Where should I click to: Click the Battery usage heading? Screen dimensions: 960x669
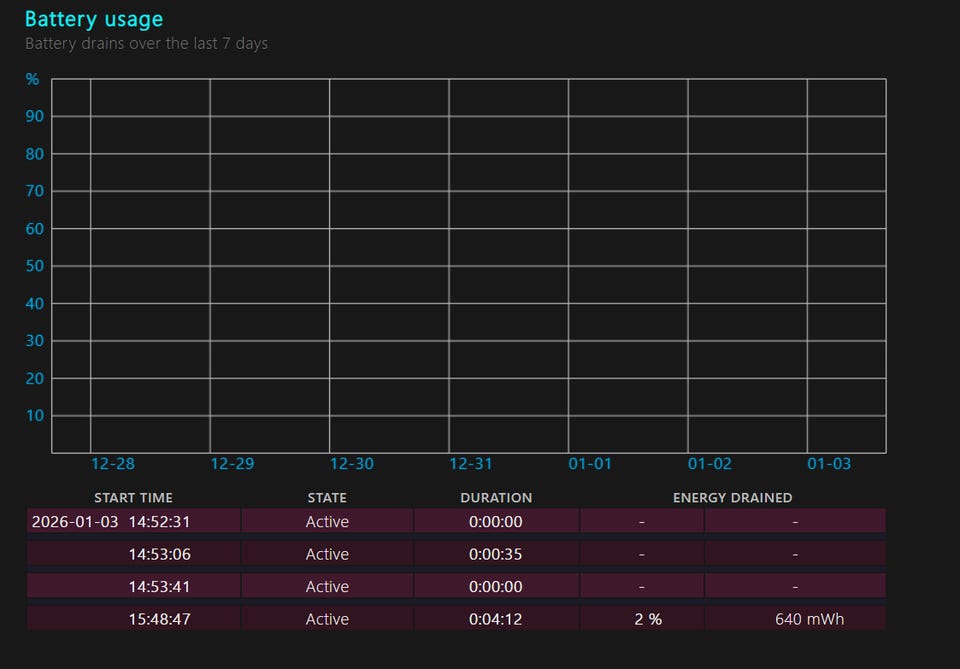click(93, 19)
